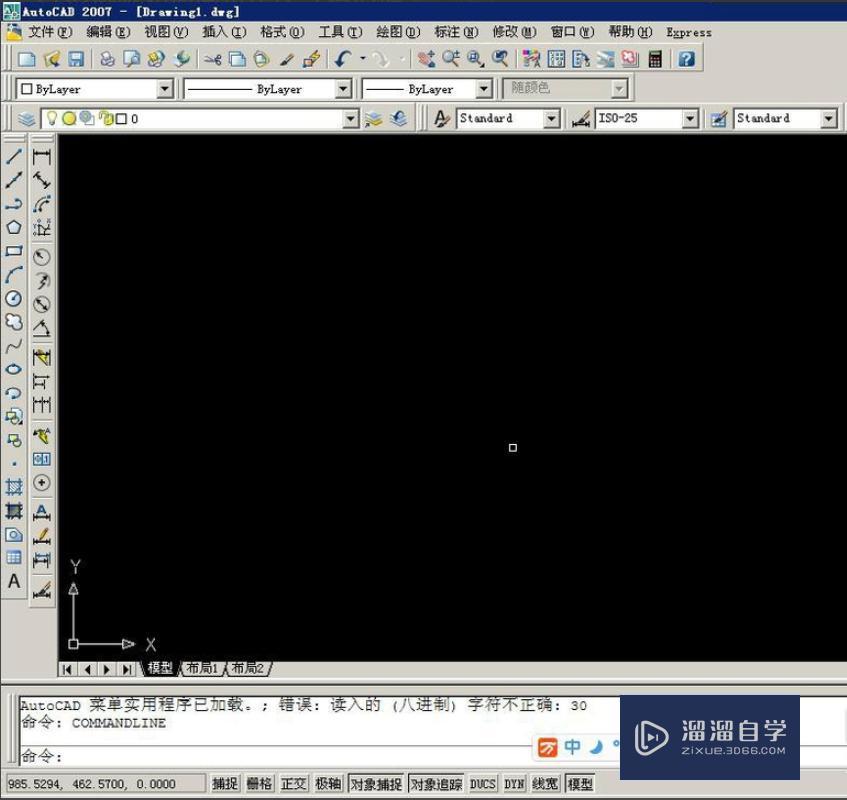
Task: Select the Arc draw tool
Action: [x=14, y=275]
